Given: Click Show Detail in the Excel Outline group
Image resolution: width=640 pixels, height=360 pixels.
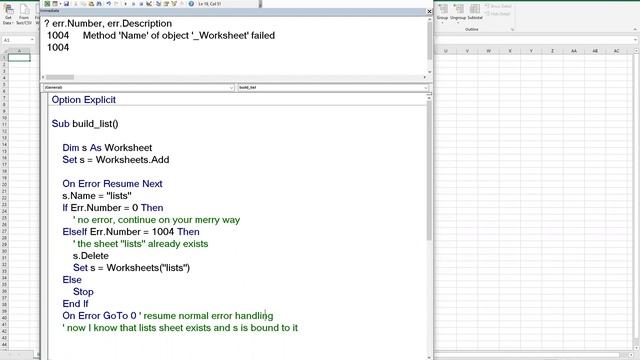Looking at the screenshot, I should coord(498,7).
